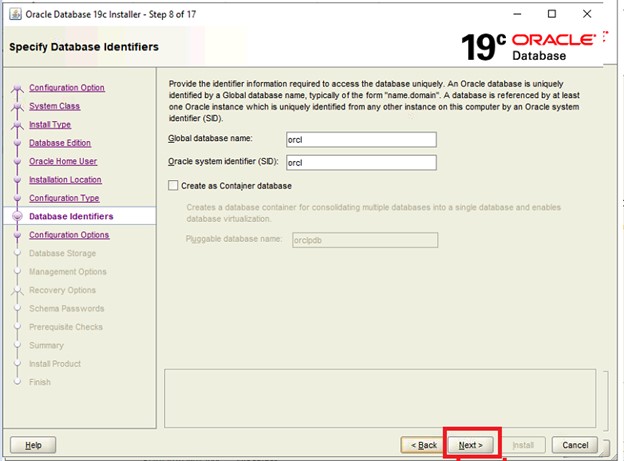Viewport: 624px width, 461px height.
Task: Go to the Install Type step
Action: coord(50,125)
